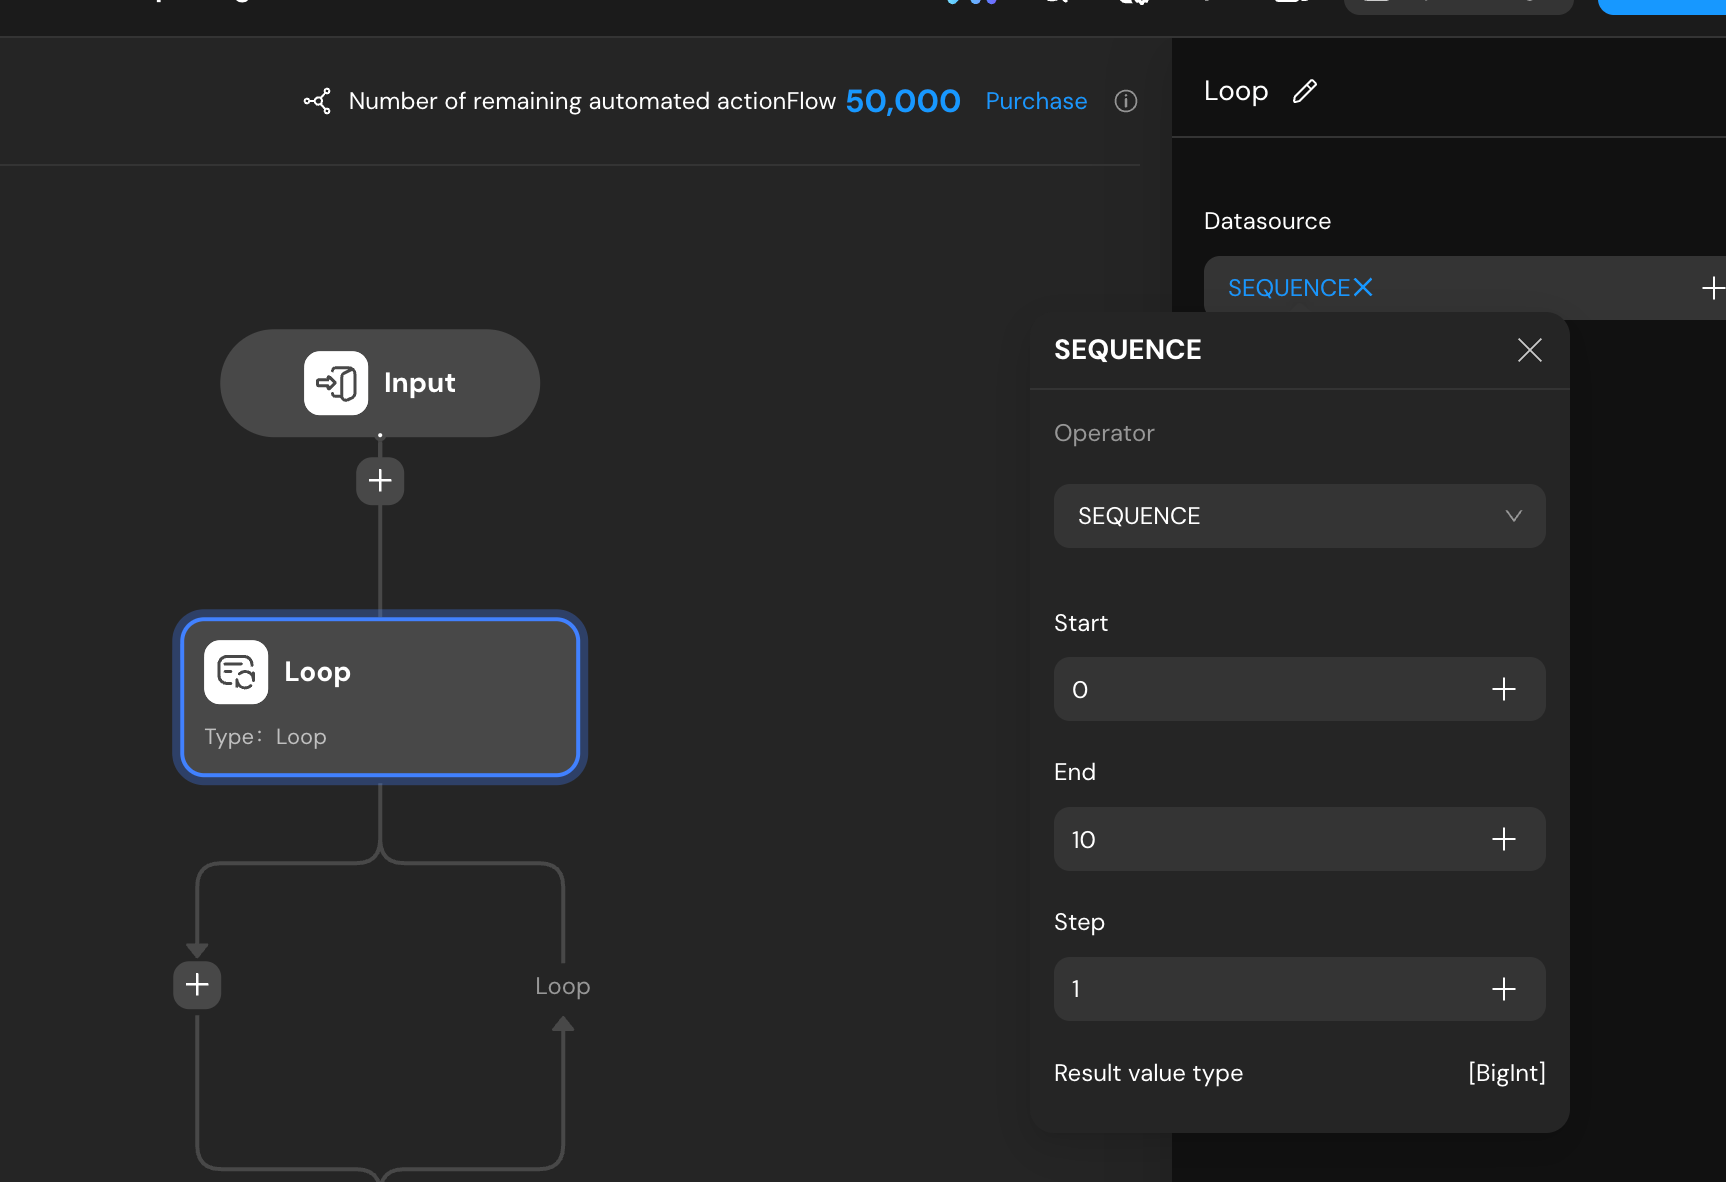Add a step below the Input node
The height and width of the screenshot is (1182, 1726).
pos(380,481)
